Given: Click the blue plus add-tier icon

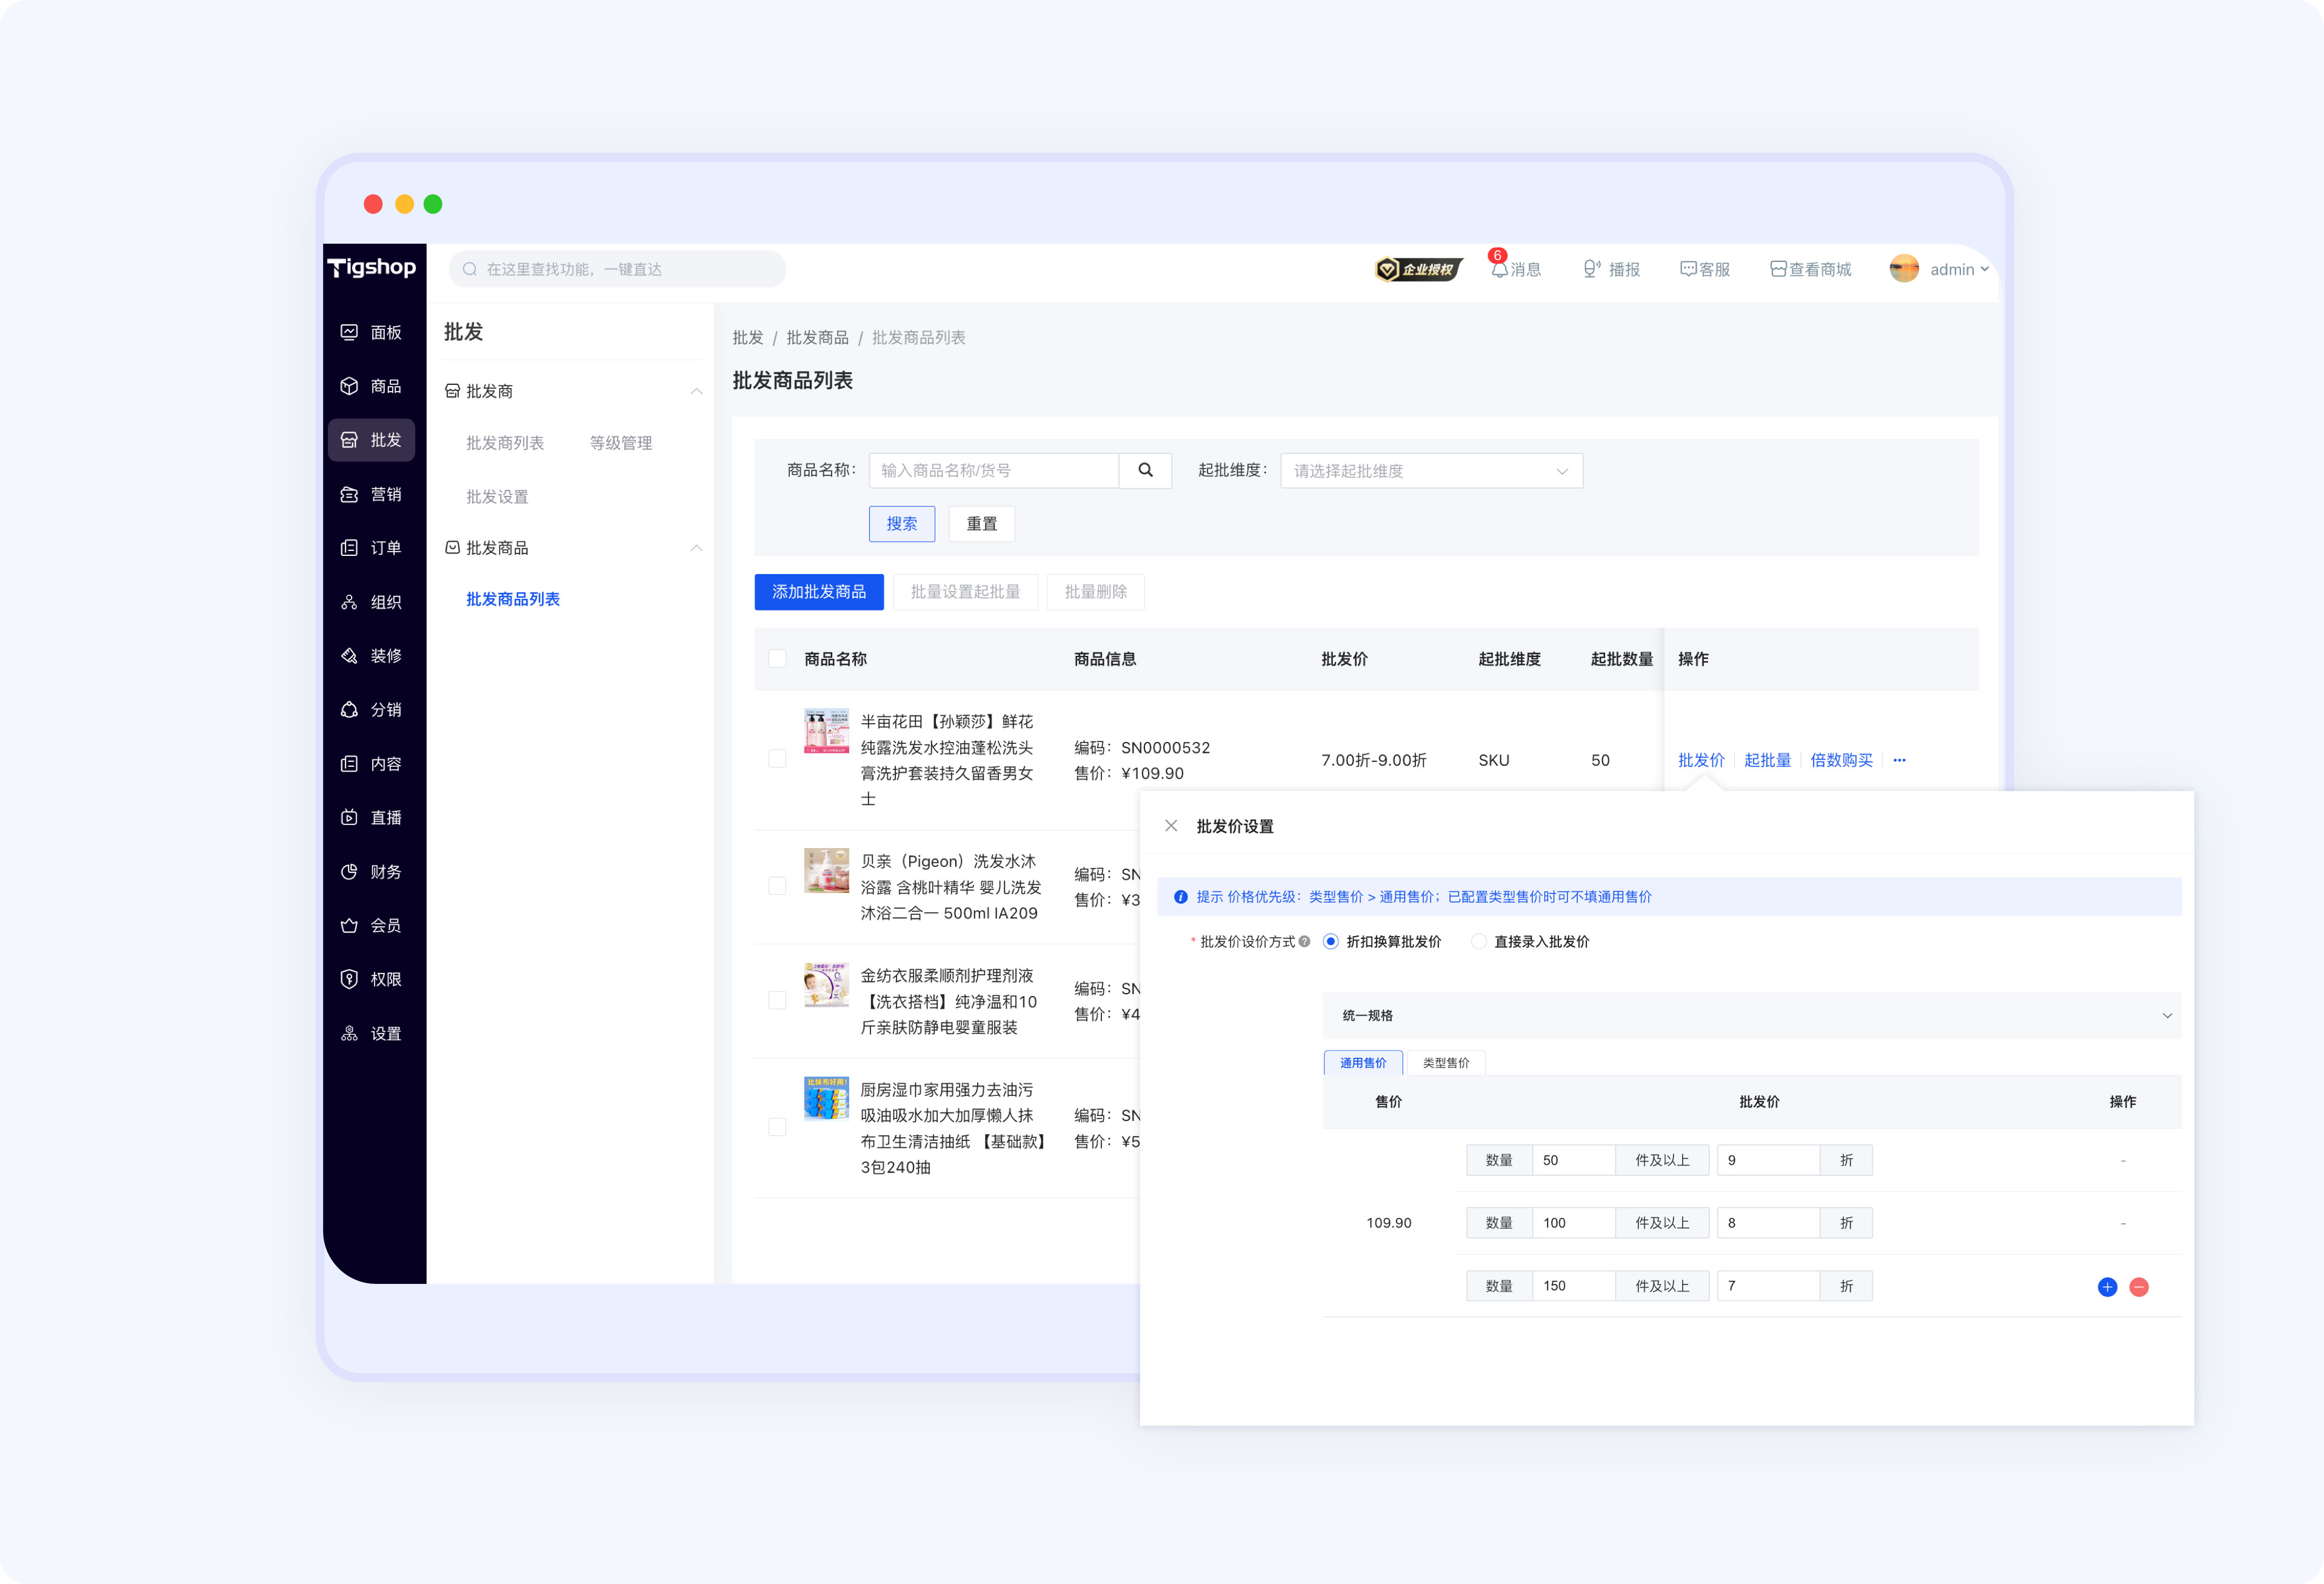Looking at the screenshot, I should pyautogui.click(x=2107, y=1287).
